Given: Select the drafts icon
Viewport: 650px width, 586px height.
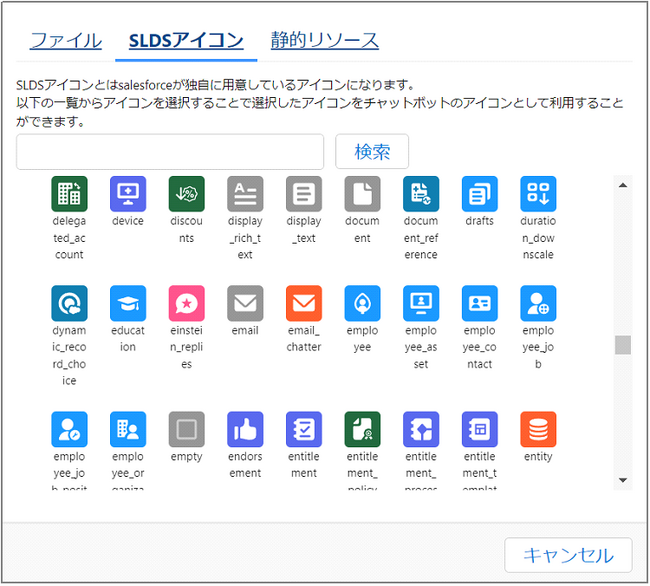Looking at the screenshot, I should 479,193.
